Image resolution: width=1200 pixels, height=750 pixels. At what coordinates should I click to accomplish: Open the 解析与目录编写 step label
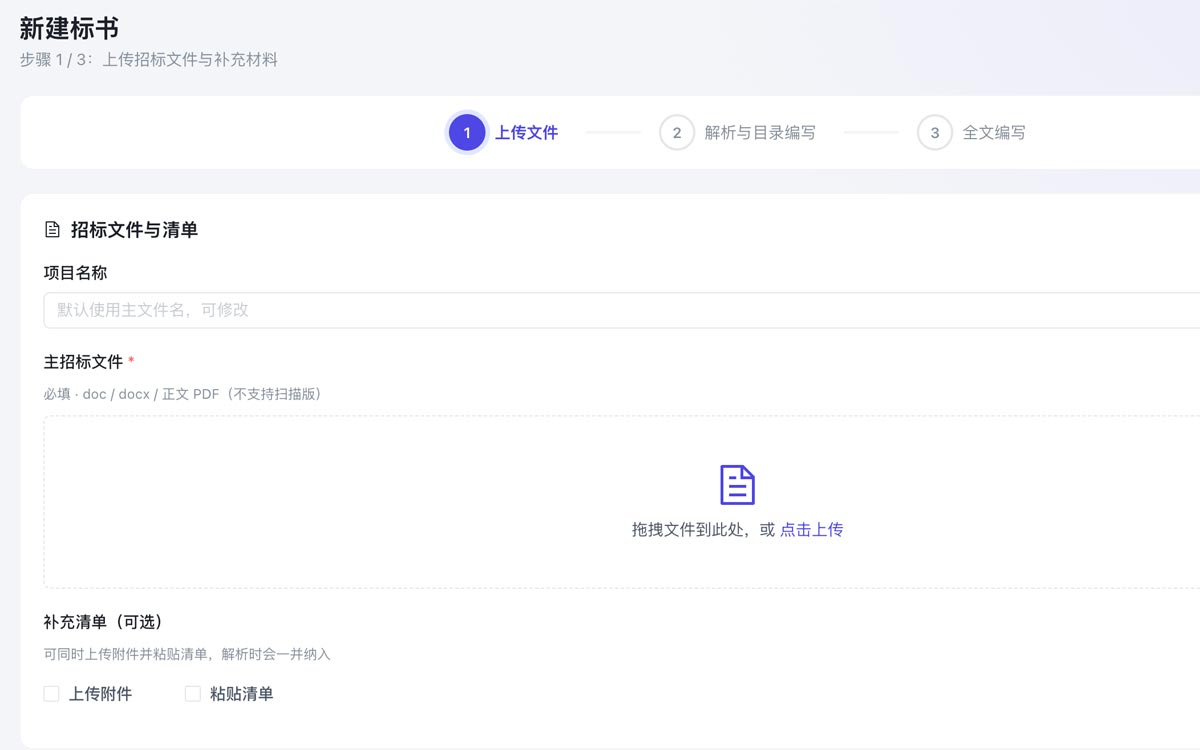760,132
